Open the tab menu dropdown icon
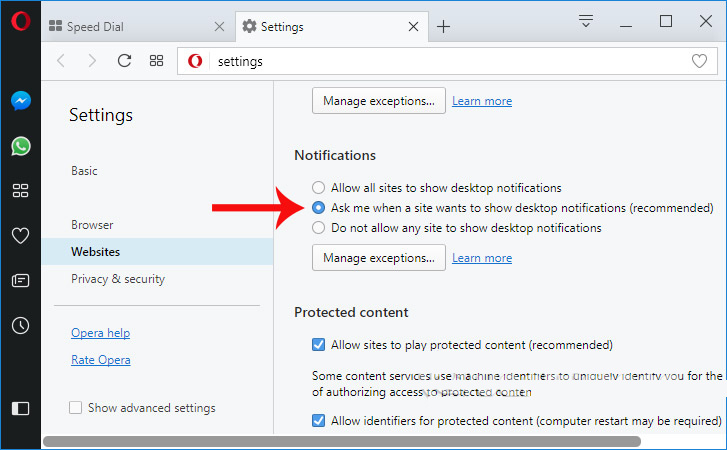Screen dimensions: 727x450 coord(586,21)
